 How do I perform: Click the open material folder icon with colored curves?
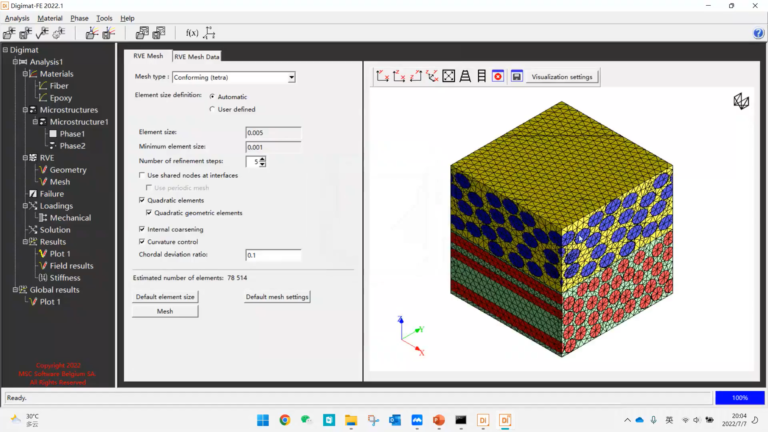[92, 33]
